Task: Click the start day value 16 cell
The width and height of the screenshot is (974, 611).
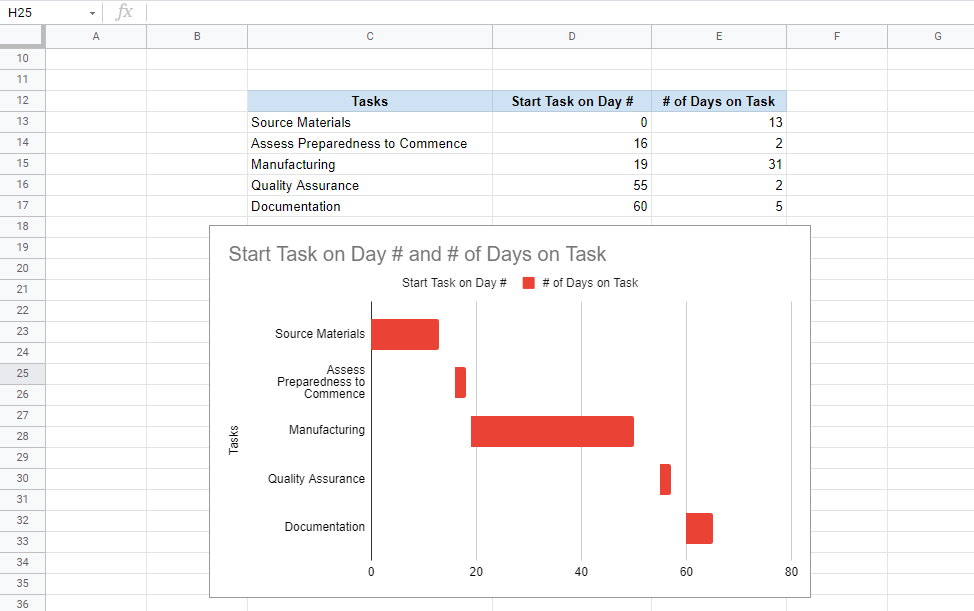Action: click(x=571, y=143)
